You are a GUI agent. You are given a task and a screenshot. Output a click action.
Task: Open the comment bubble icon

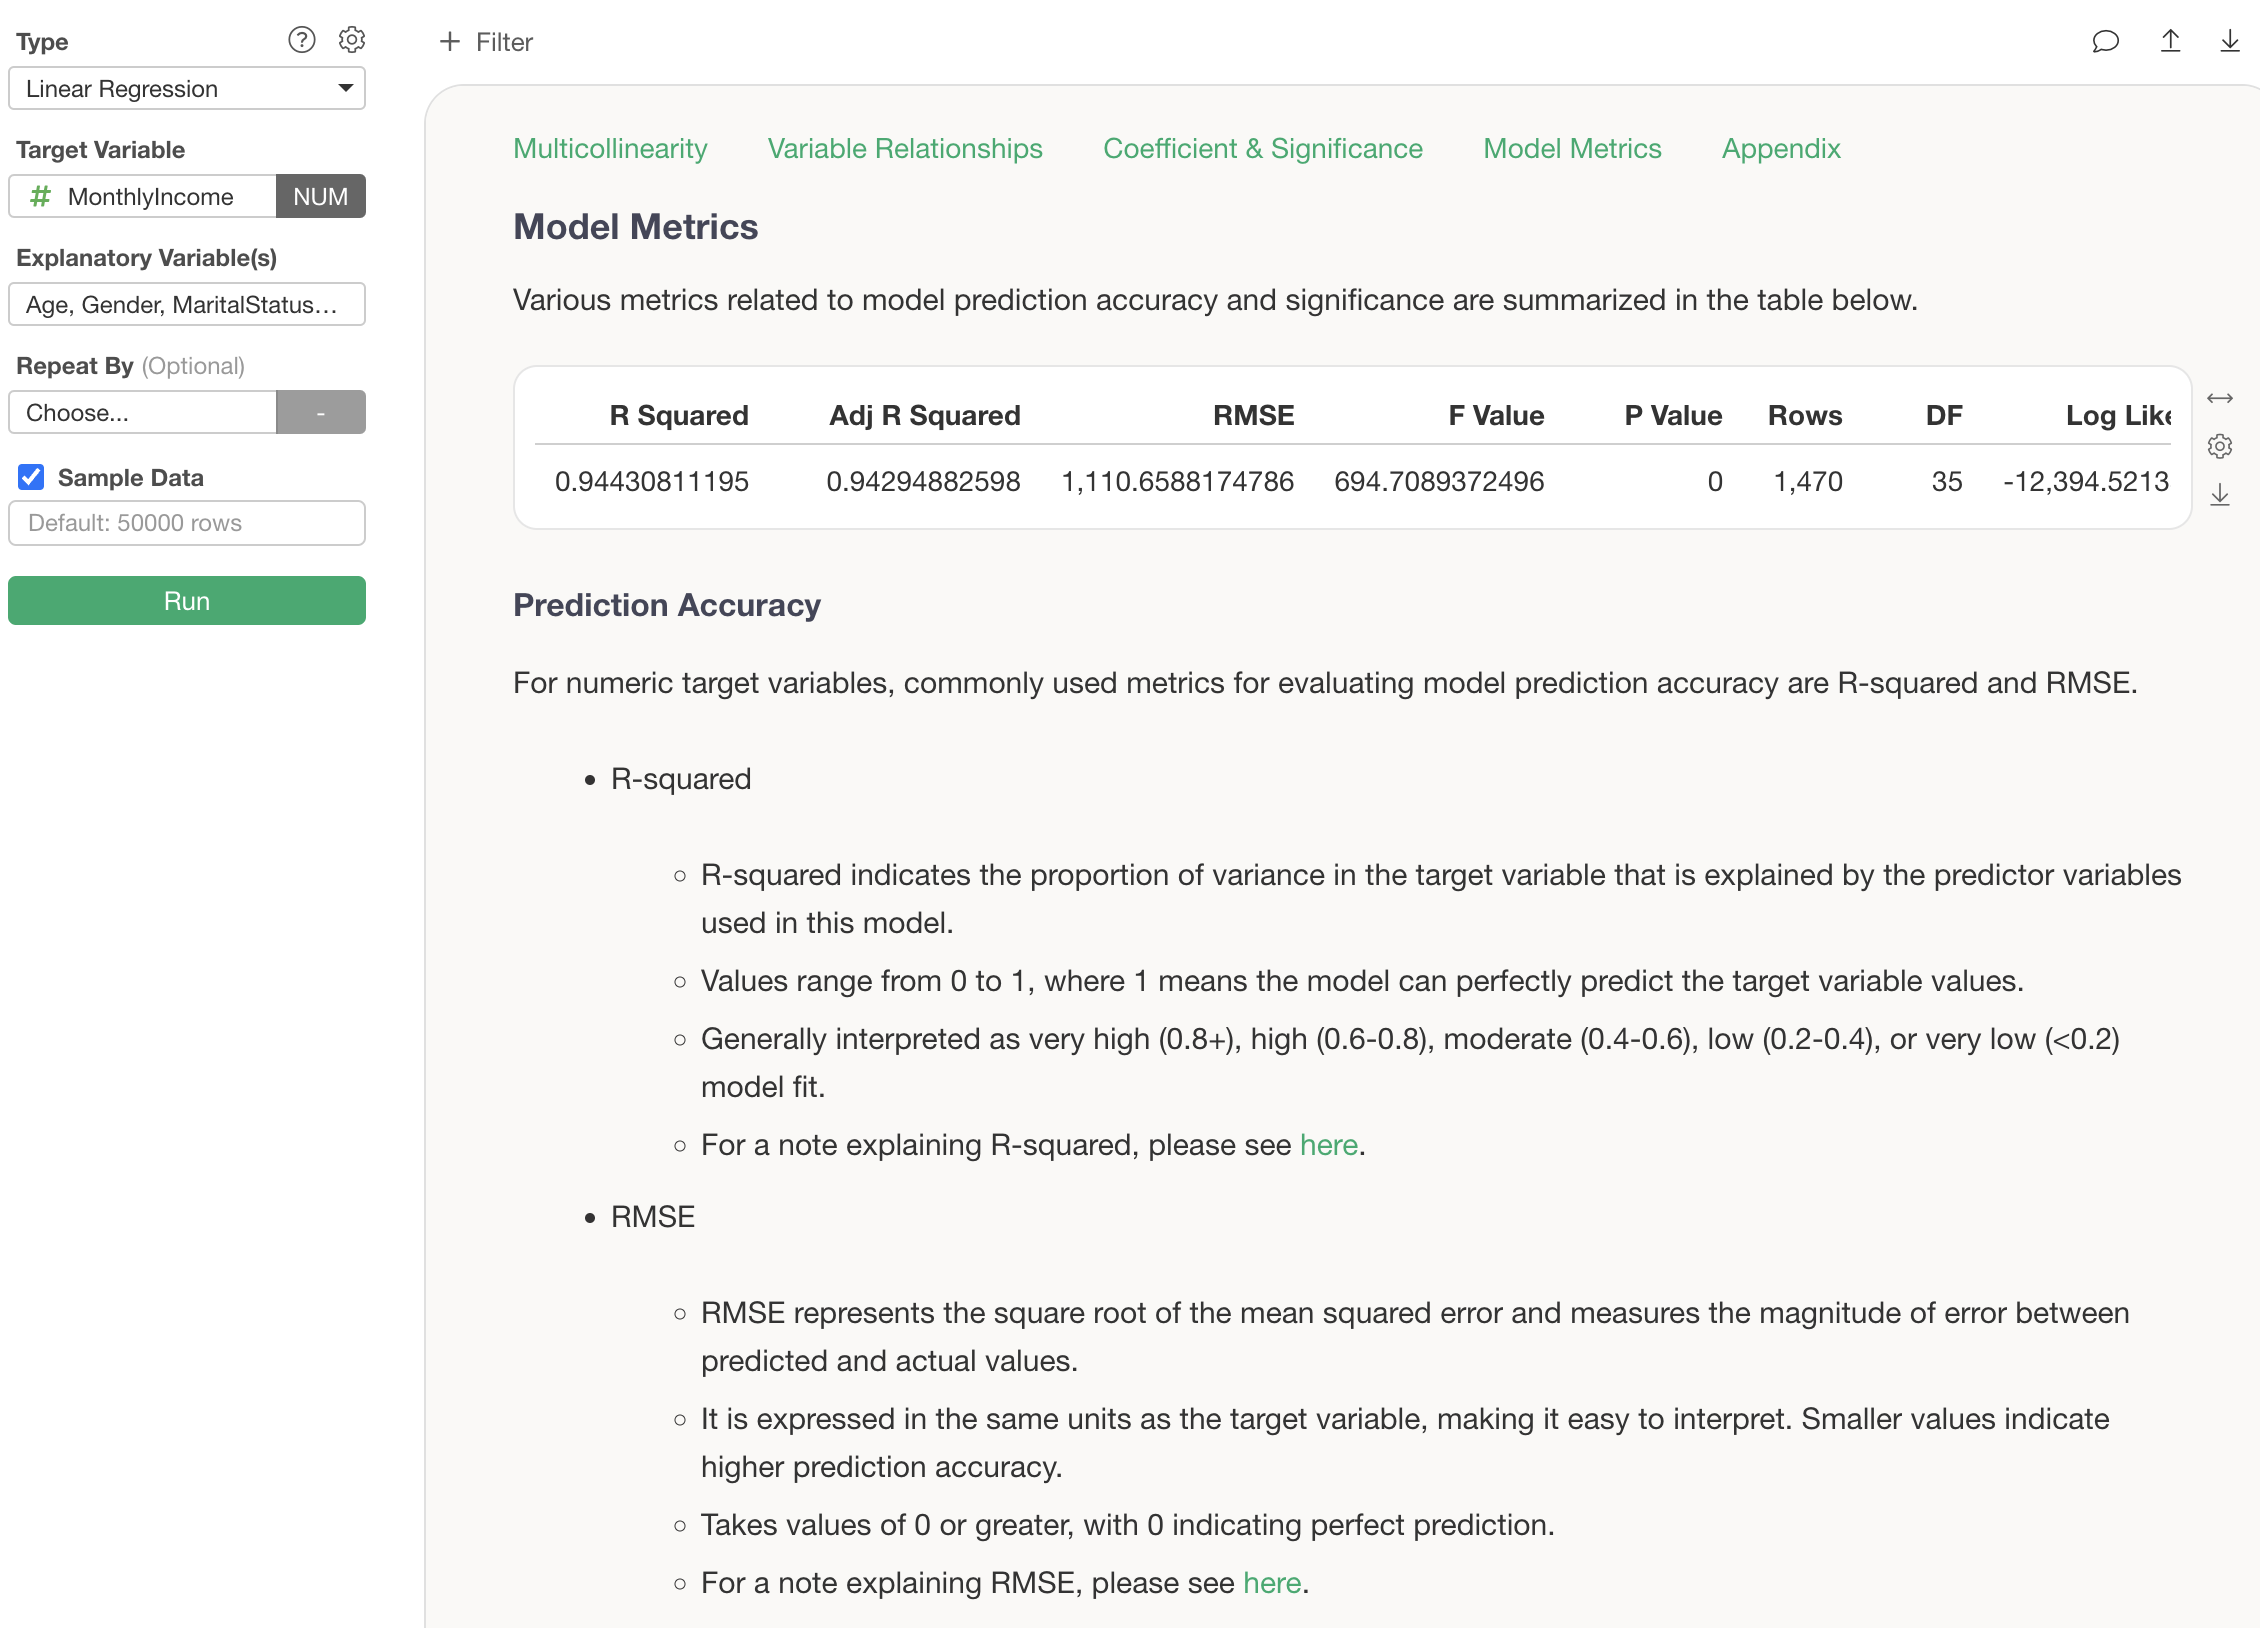click(x=2105, y=41)
